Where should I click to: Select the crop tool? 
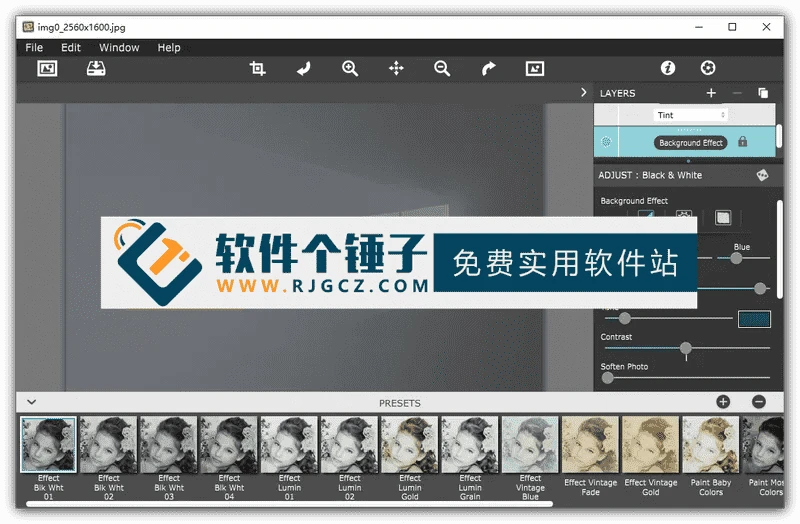coord(258,68)
